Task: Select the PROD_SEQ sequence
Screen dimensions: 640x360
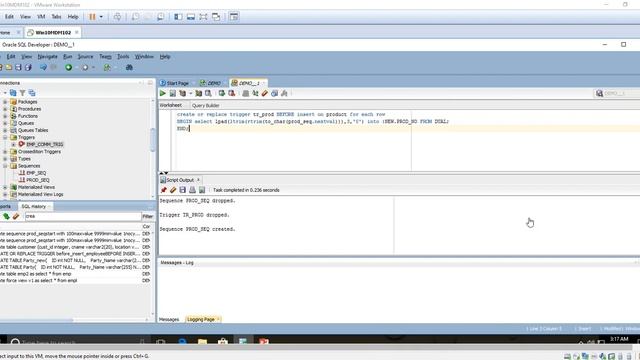Action: 38,180
